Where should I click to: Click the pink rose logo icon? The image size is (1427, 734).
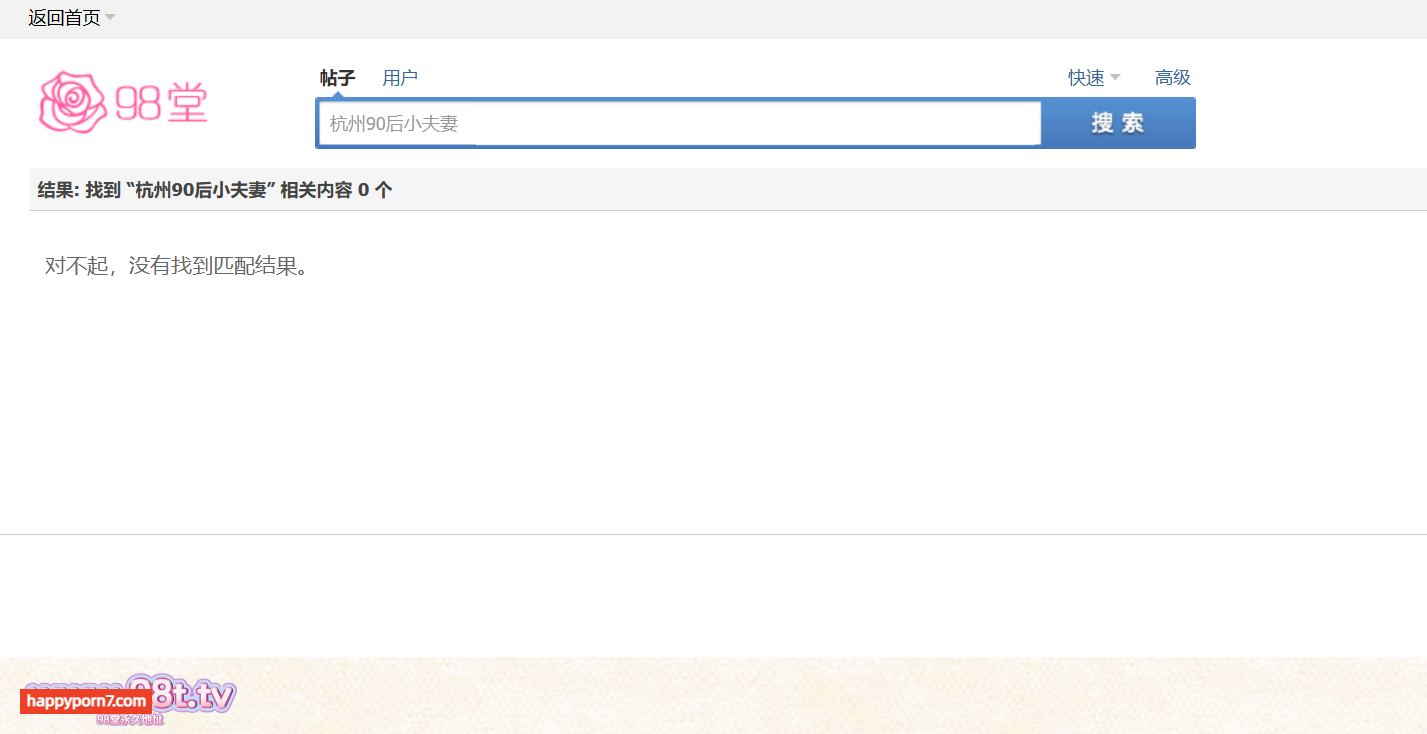coord(72,102)
